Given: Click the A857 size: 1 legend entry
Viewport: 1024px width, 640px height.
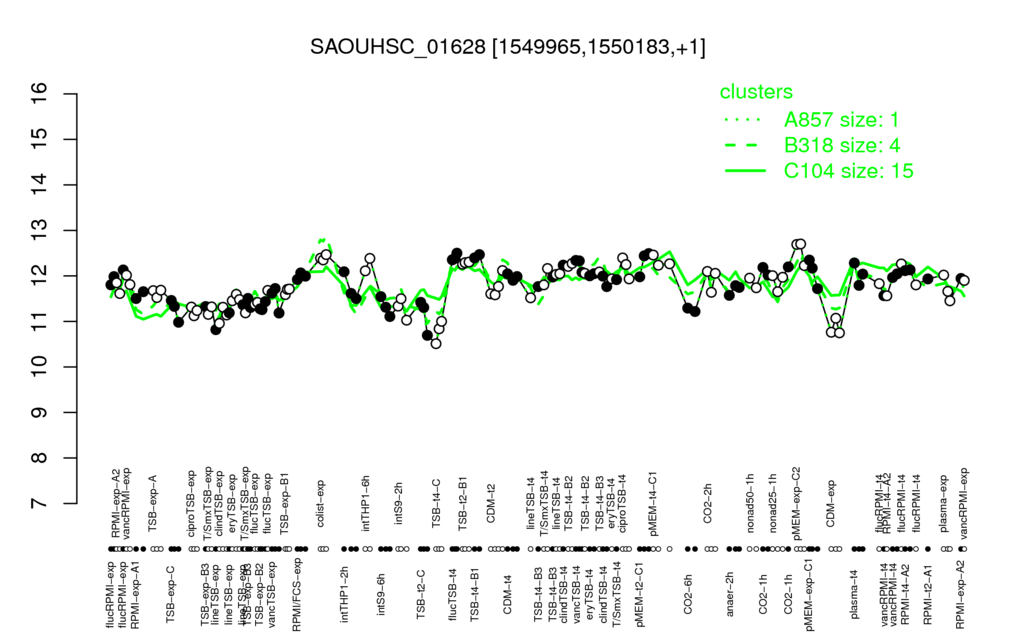Looking at the screenshot, I should (841, 120).
